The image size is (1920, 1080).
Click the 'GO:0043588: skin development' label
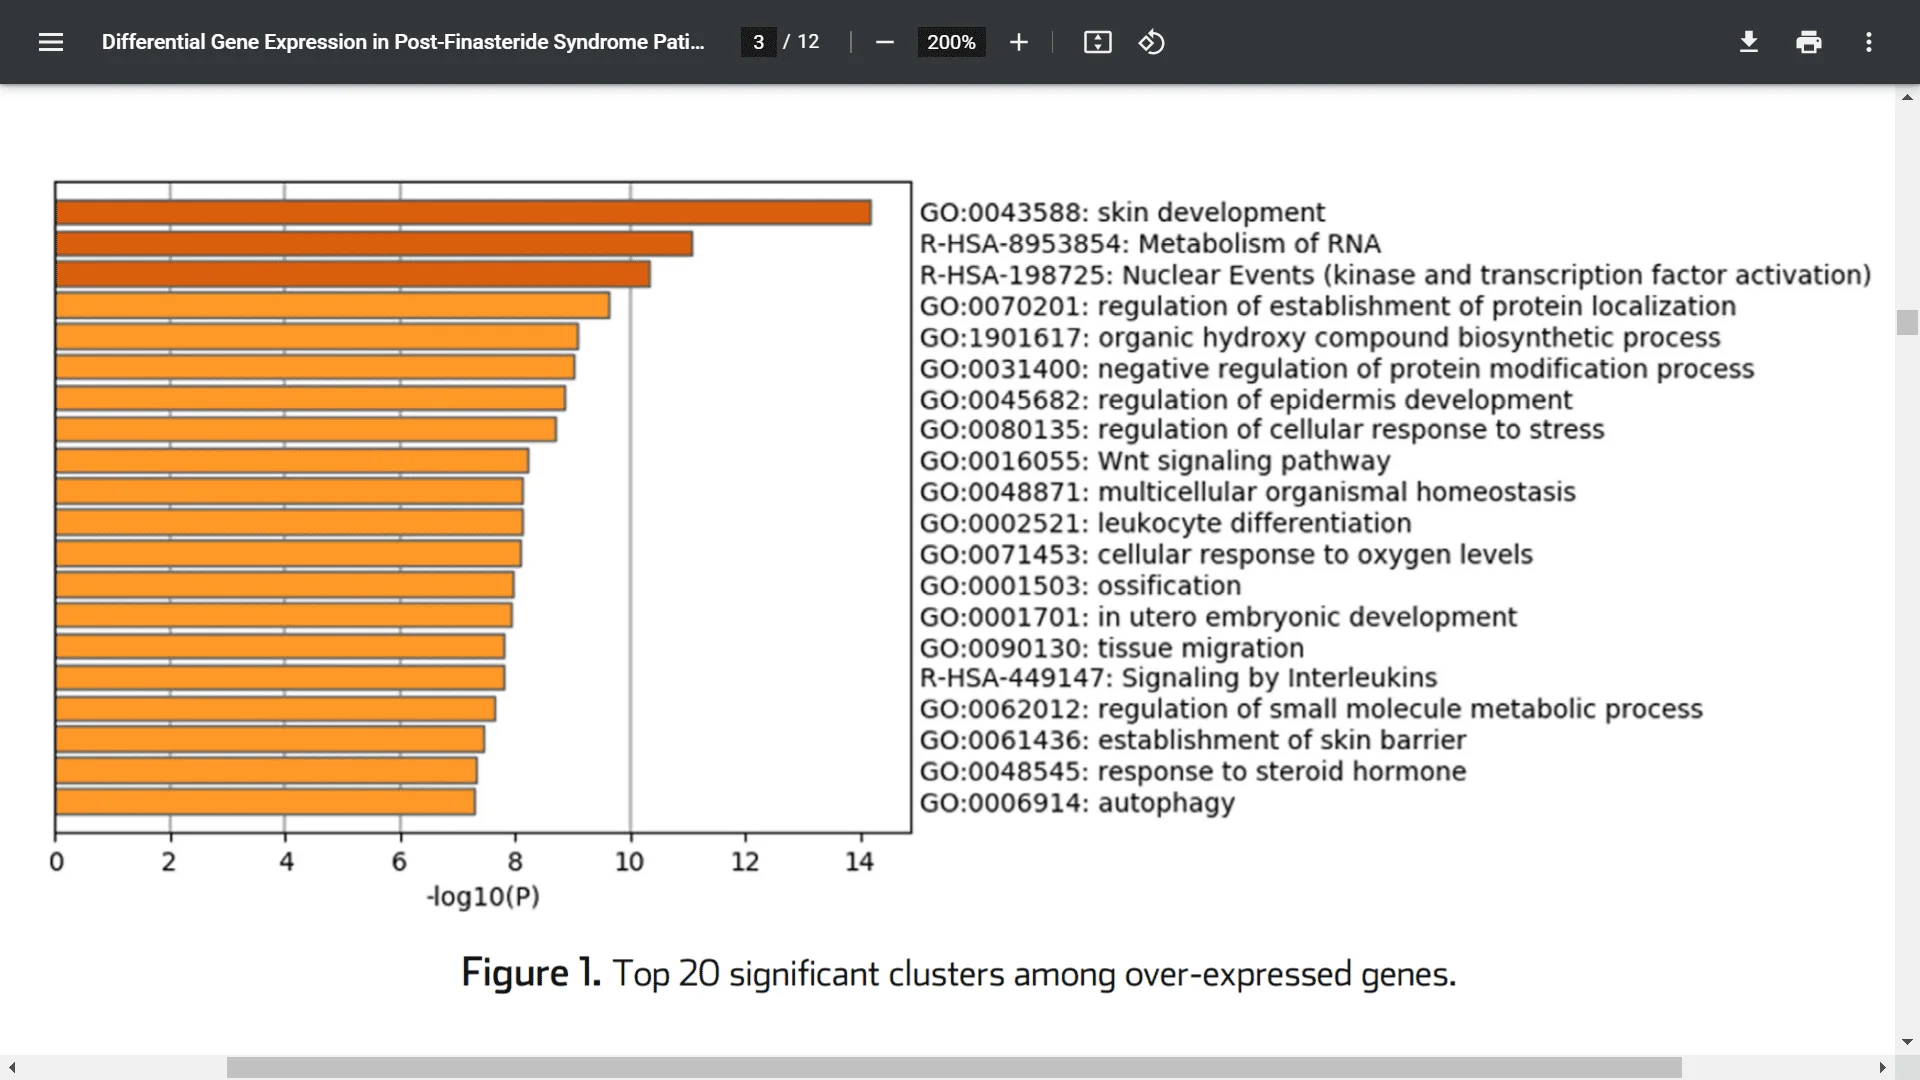point(1122,213)
